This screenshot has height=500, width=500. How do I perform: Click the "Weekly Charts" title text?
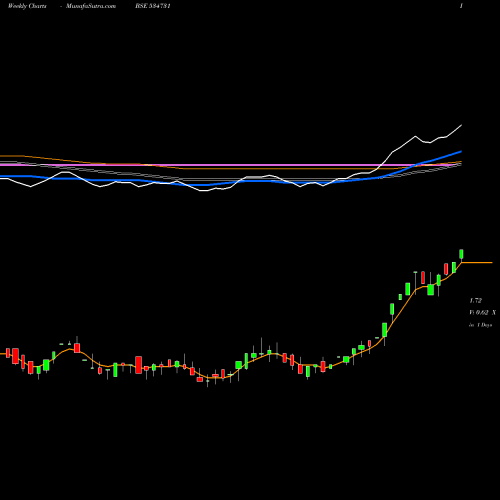click(x=27, y=6)
